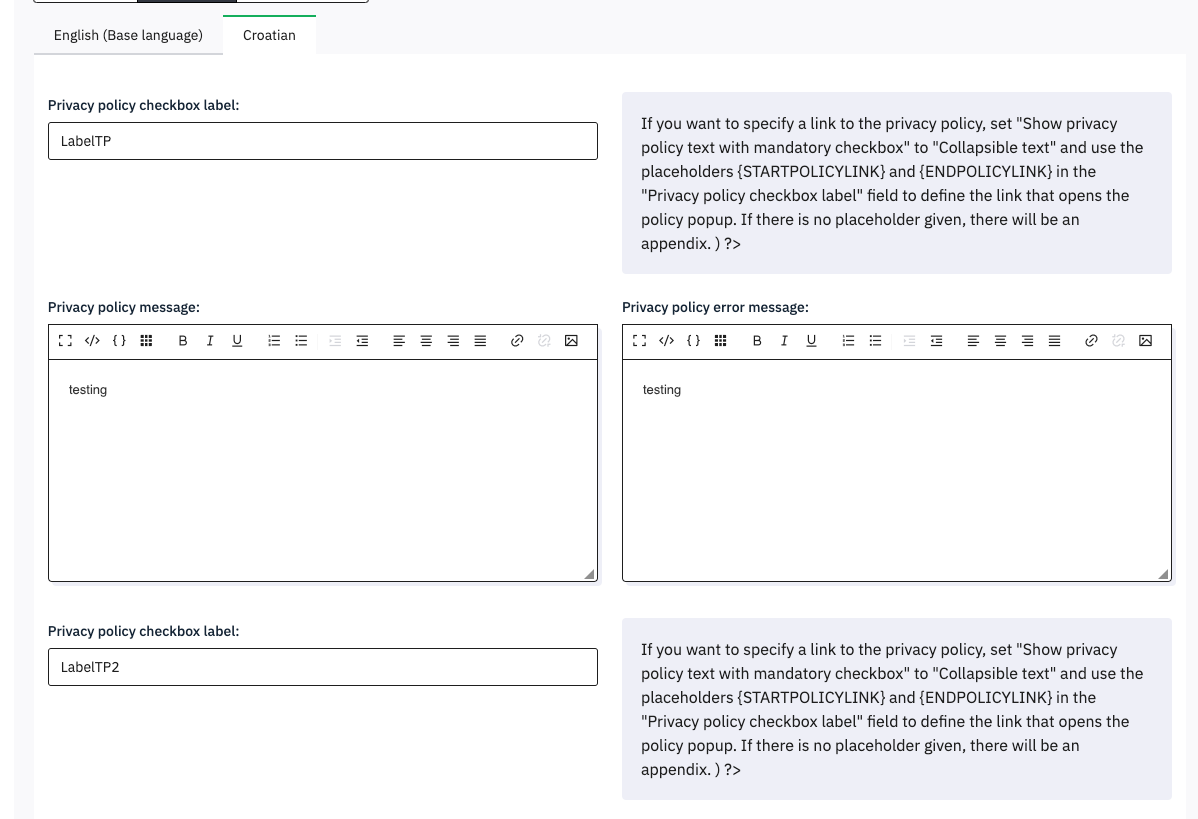Apply bold in error message editor
The image size is (1198, 819).
[757, 341]
